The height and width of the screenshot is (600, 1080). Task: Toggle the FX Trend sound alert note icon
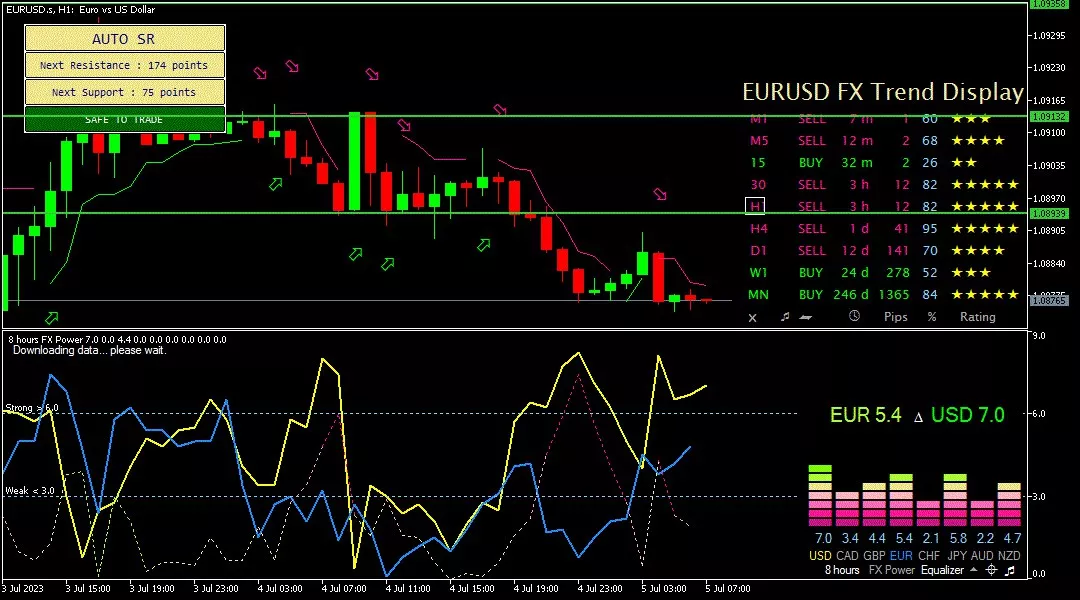click(x=785, y=317)
